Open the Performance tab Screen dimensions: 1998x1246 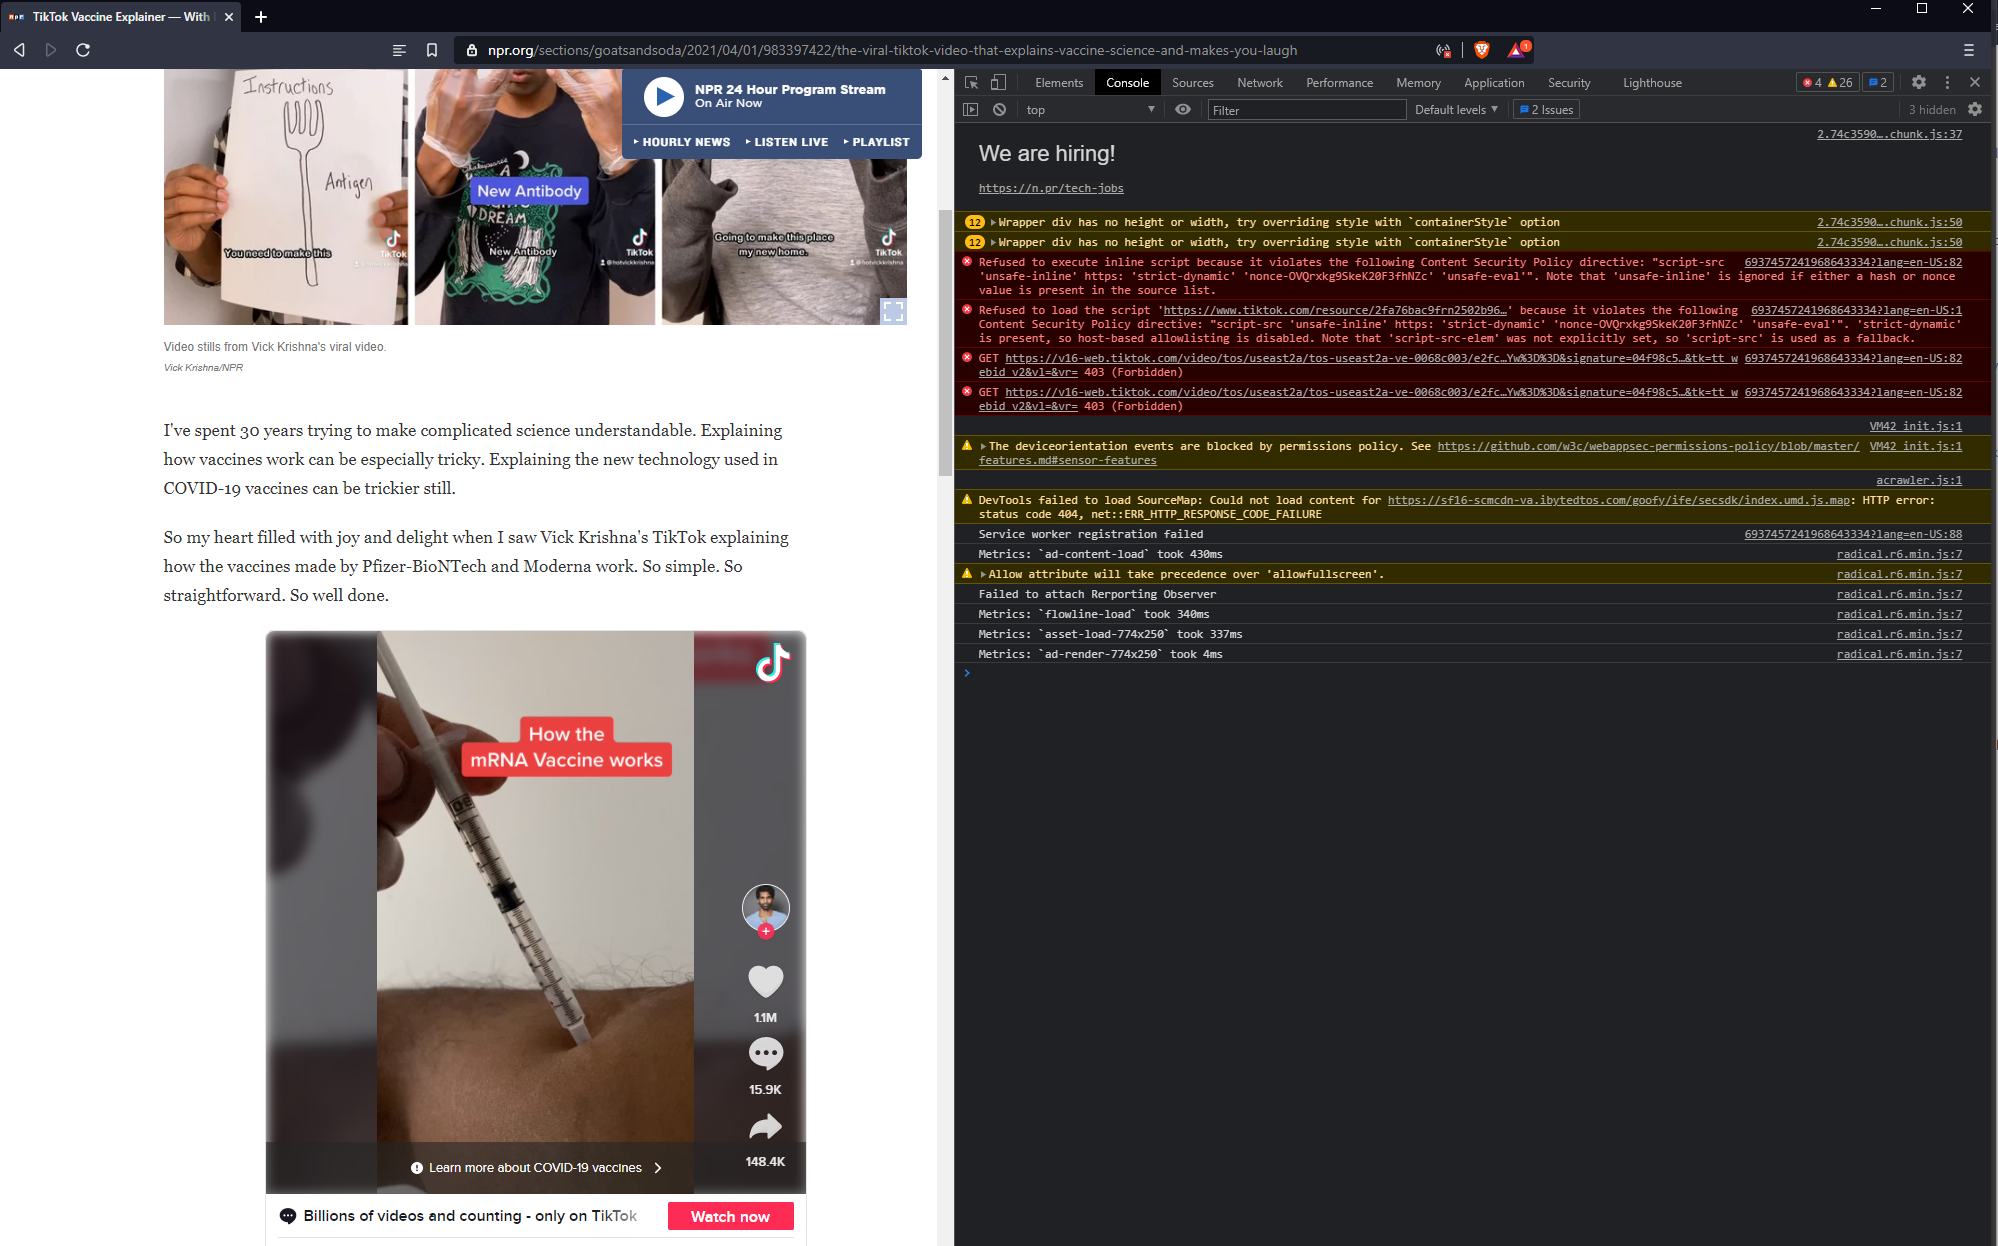[x=1339, y=83]
